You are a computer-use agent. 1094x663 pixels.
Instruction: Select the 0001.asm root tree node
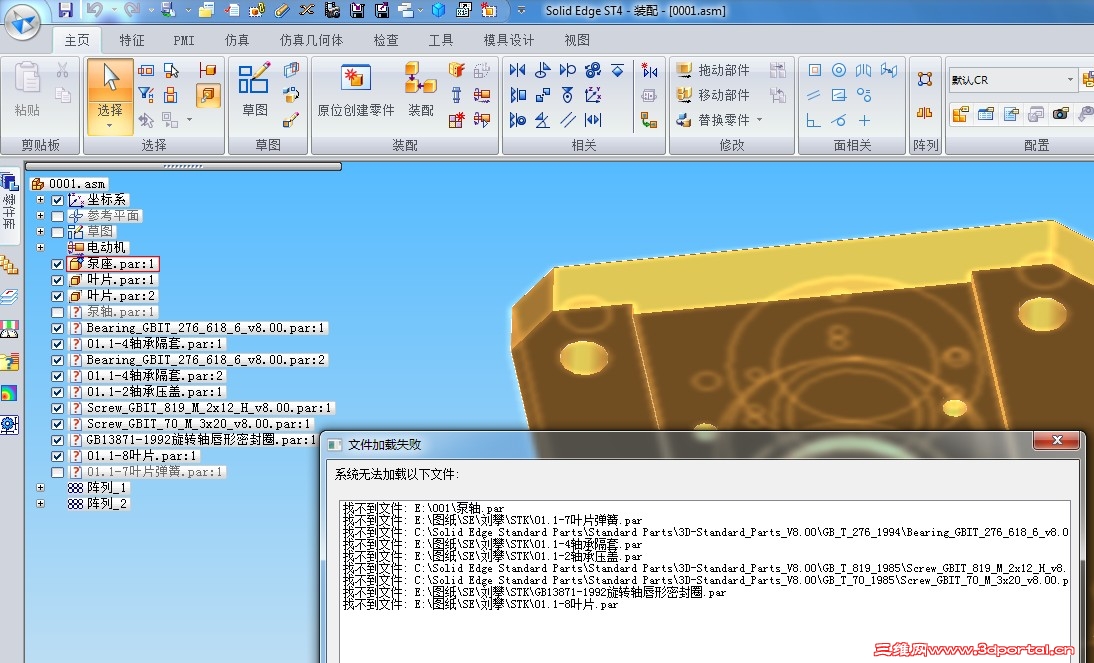[68, 184]
